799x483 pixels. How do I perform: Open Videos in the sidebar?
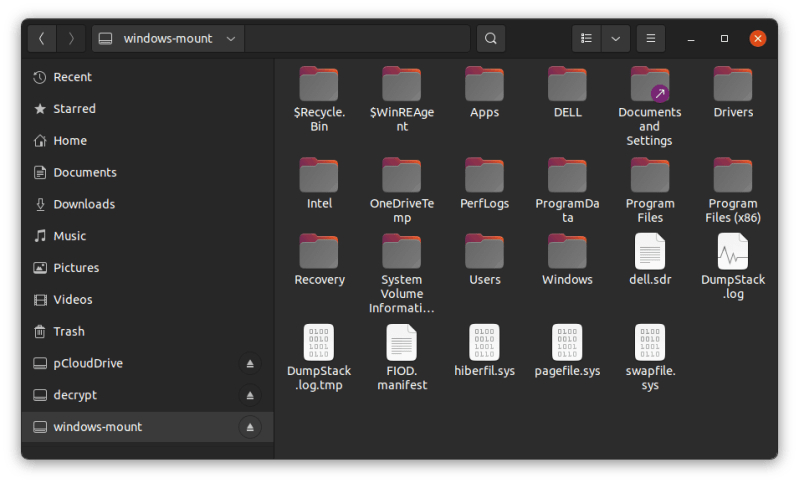coord(147,300)
